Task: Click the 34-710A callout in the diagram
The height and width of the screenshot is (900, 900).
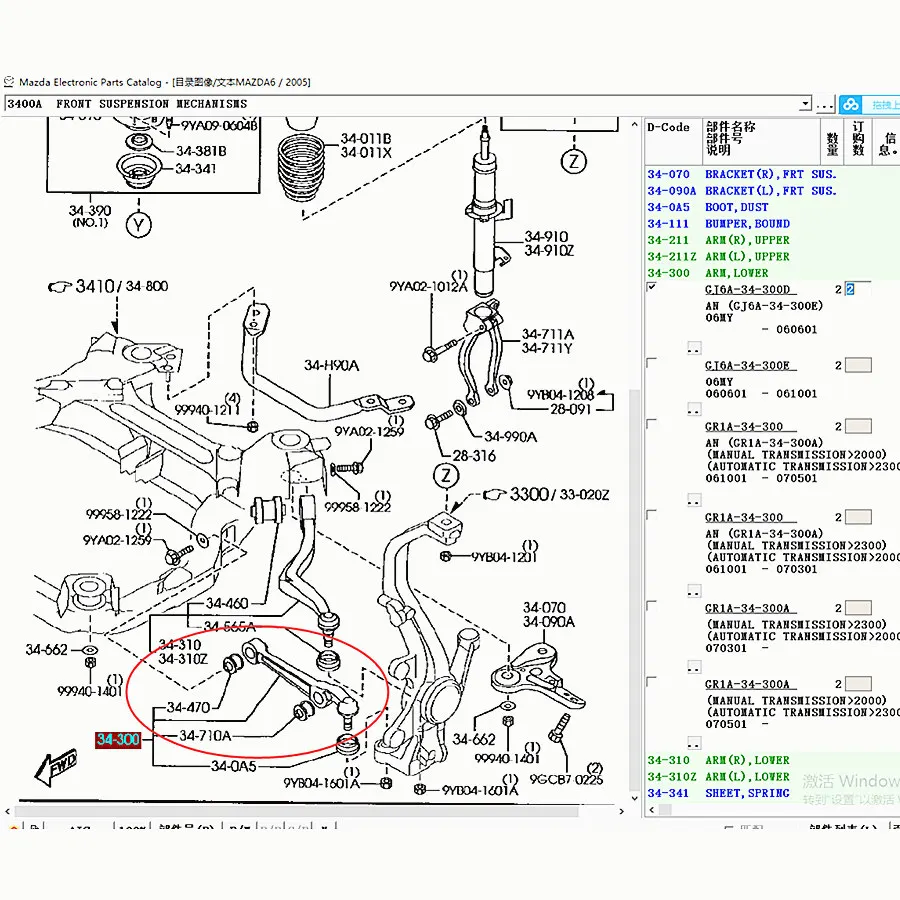Action: tap(205, 735)
